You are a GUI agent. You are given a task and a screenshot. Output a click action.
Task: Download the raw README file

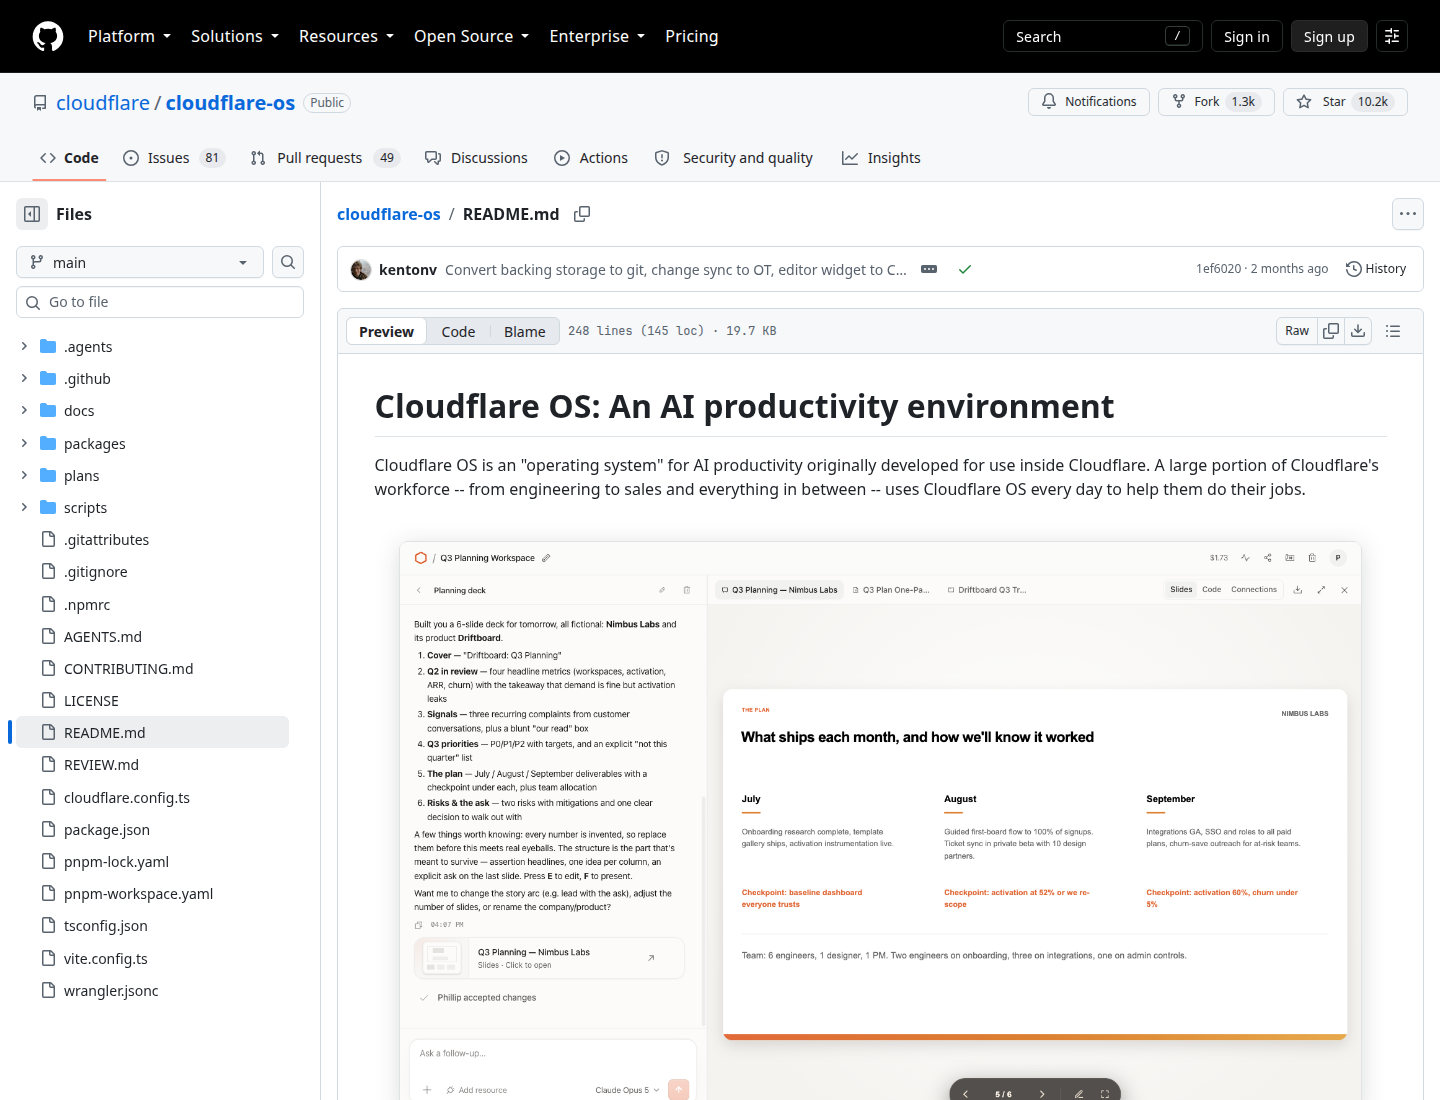pyautogui.click(x=1358, y=331)
